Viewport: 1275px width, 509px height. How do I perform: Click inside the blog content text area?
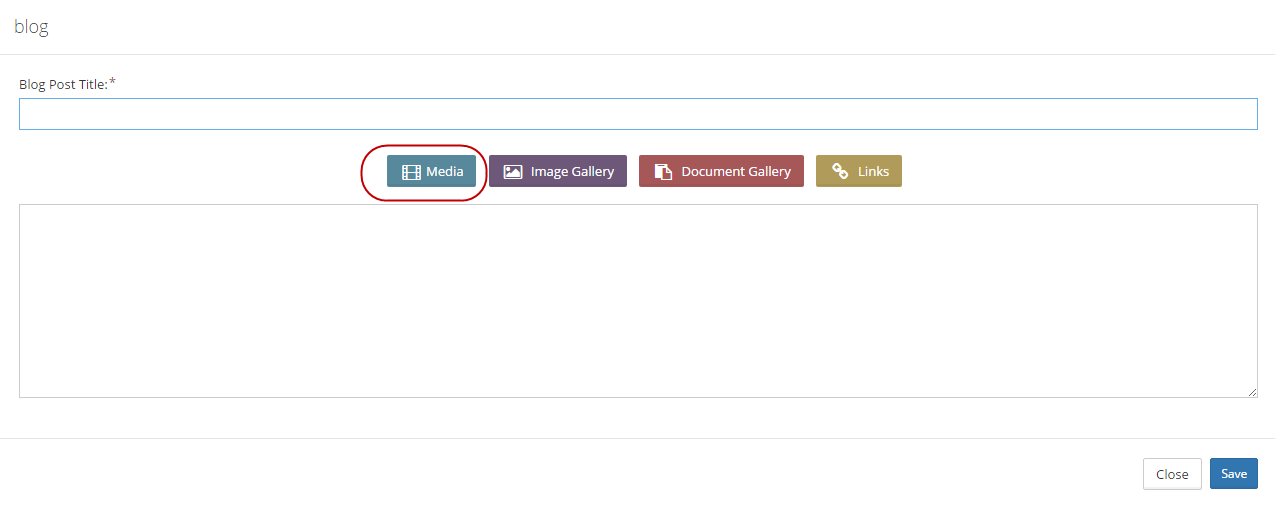coord(638,301)
